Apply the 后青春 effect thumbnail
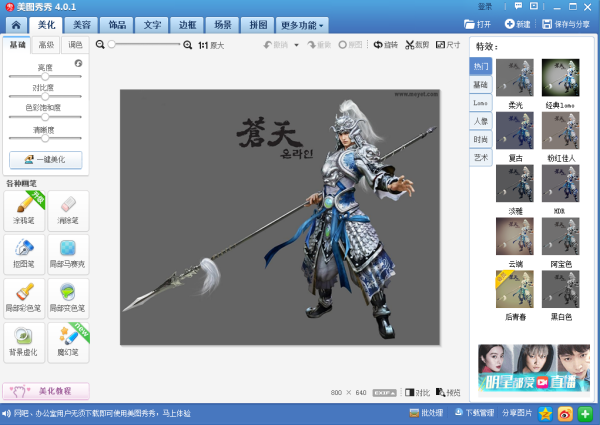 coord(515,289)
